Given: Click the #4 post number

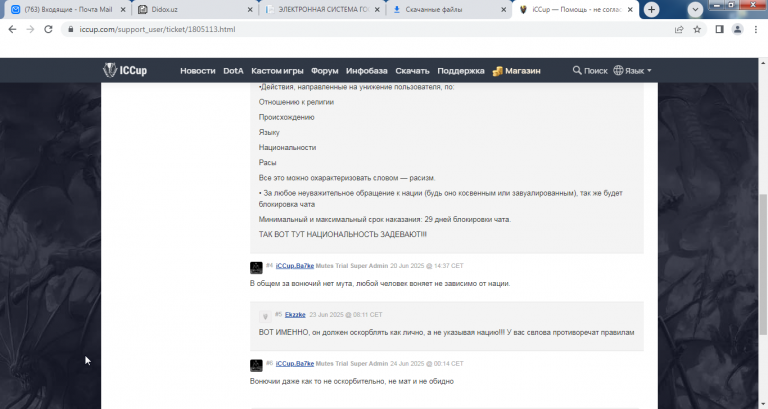Looking at the screenshot, I should [x=269, y=265].
